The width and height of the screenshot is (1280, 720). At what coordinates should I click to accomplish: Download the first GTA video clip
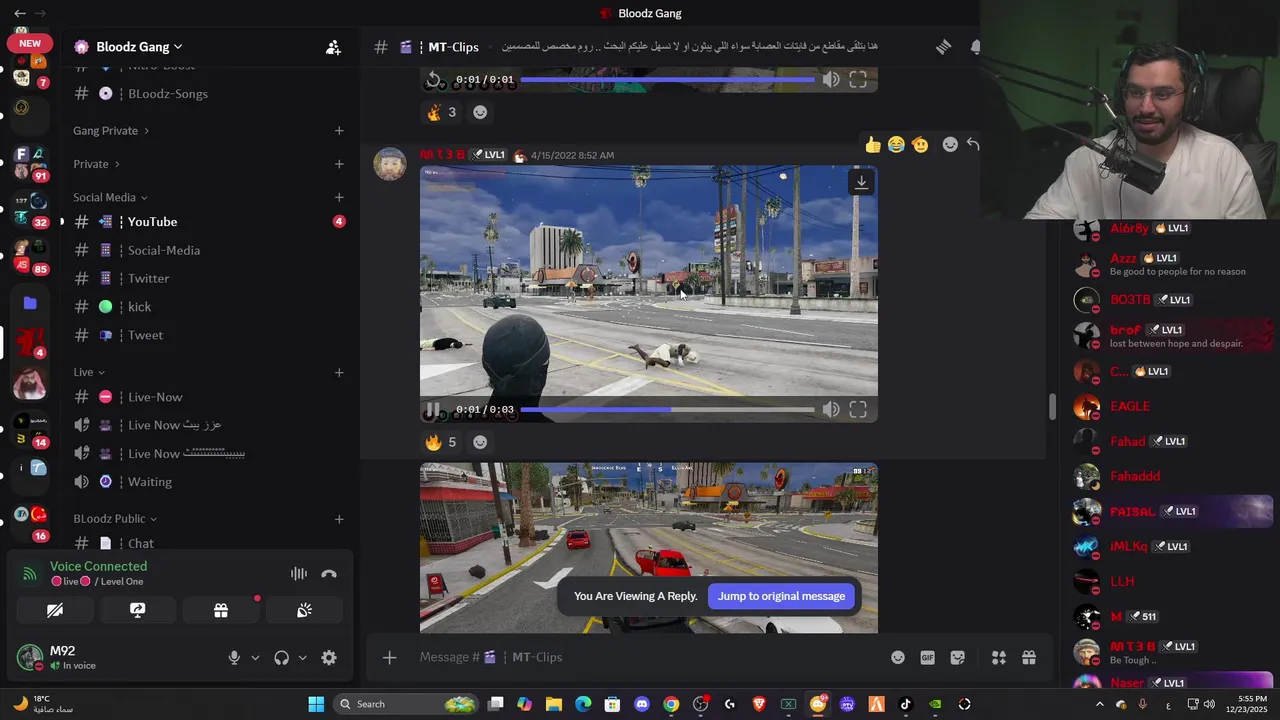pyautogui.click(x=861, y=182)
